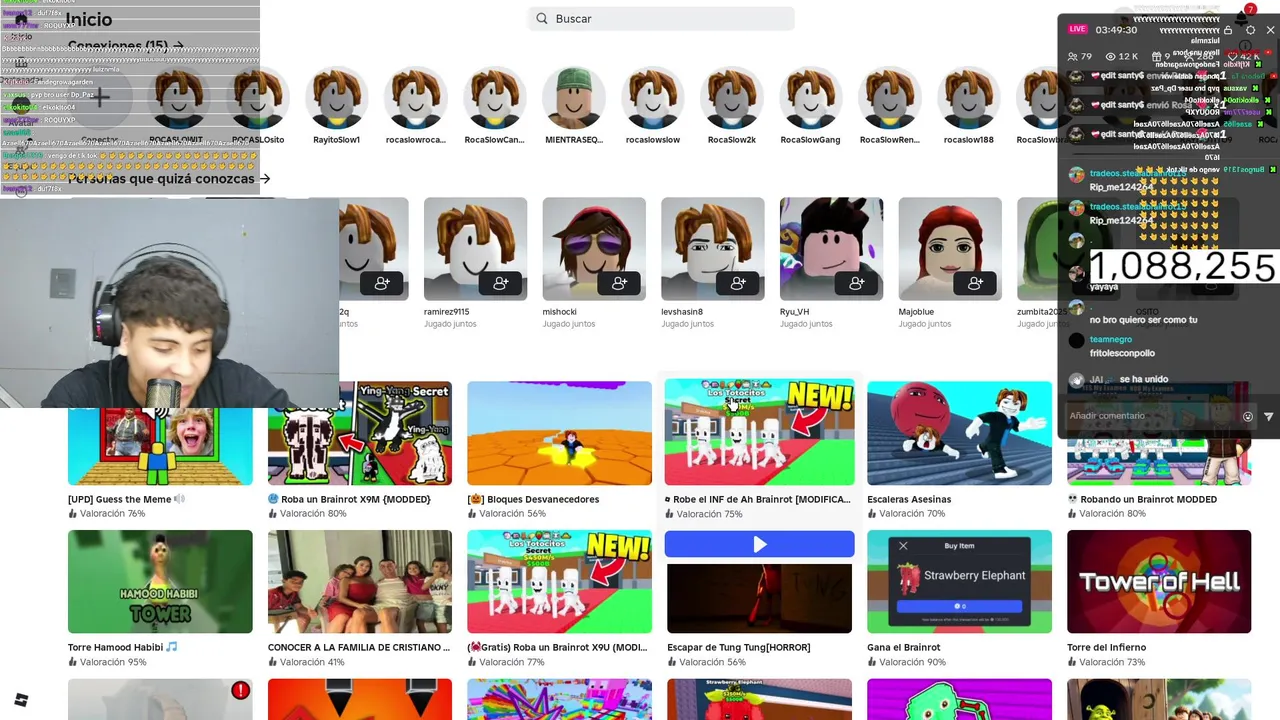Click red exclamation warning badge on thumbnail
Viewport: 1280px width, 720px height.
(x=240, y=690)
